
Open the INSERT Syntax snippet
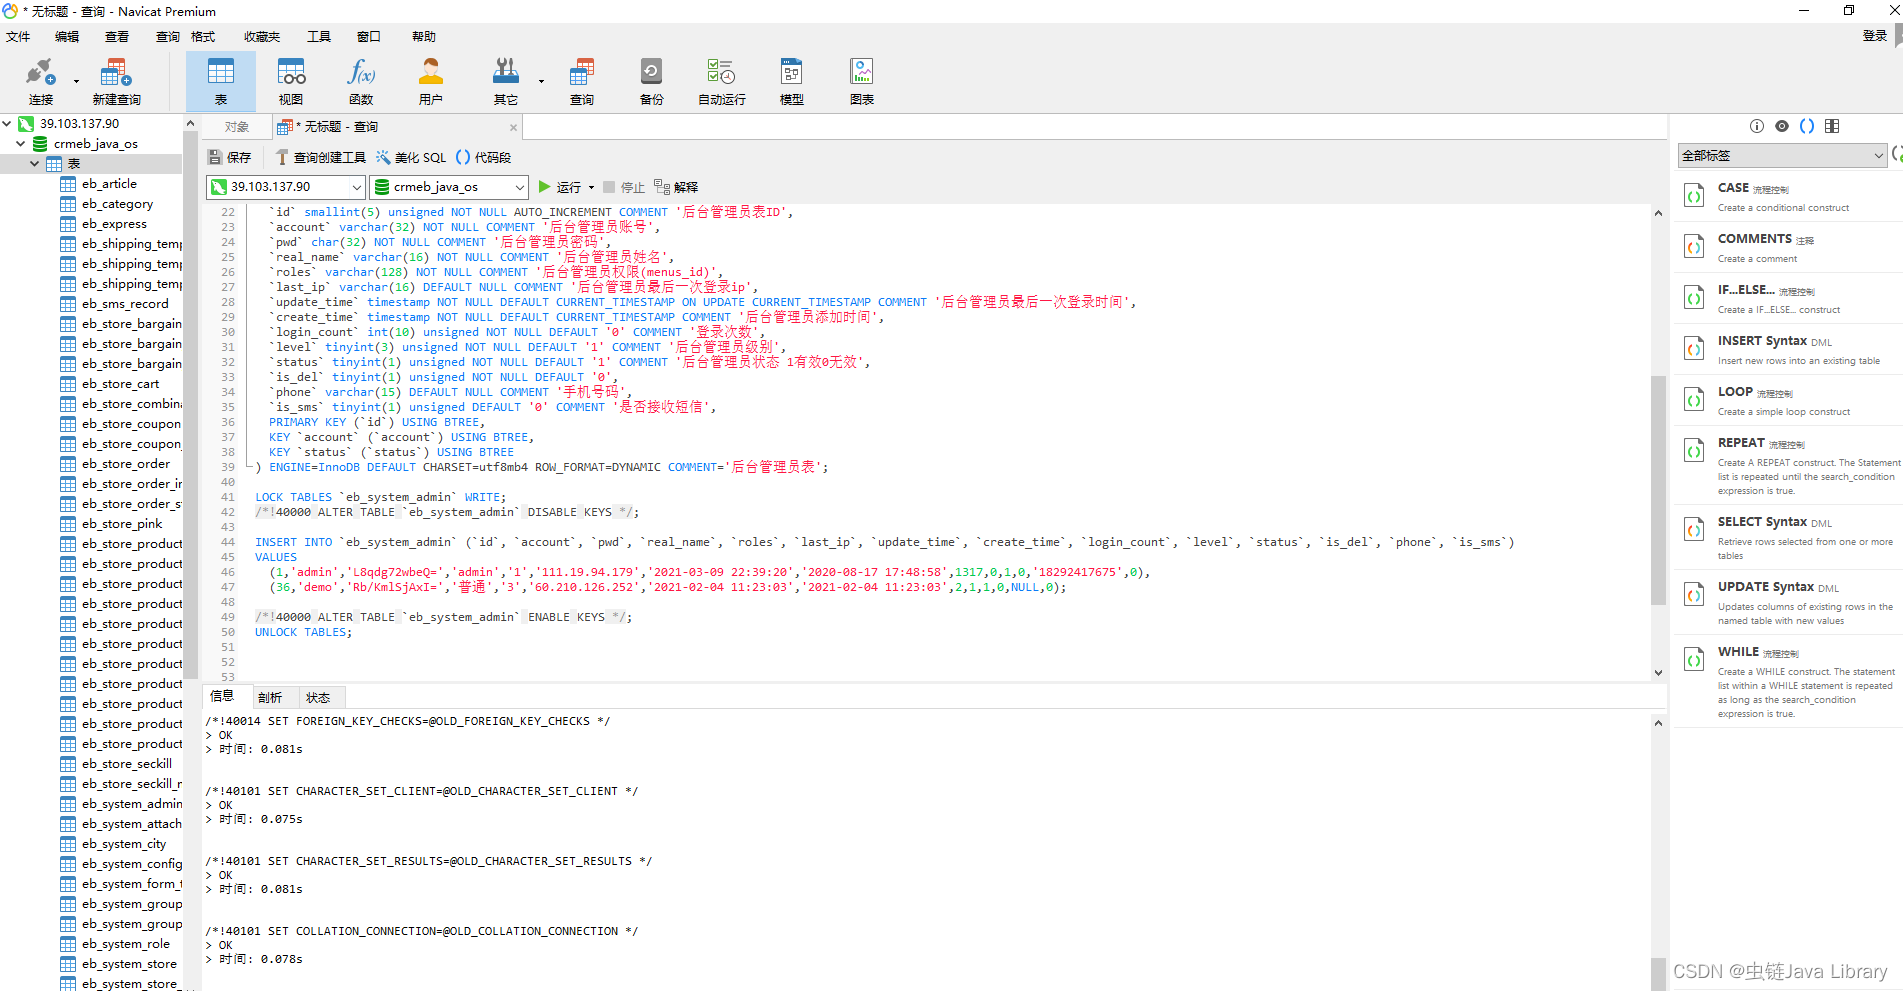click(1788, 349)
